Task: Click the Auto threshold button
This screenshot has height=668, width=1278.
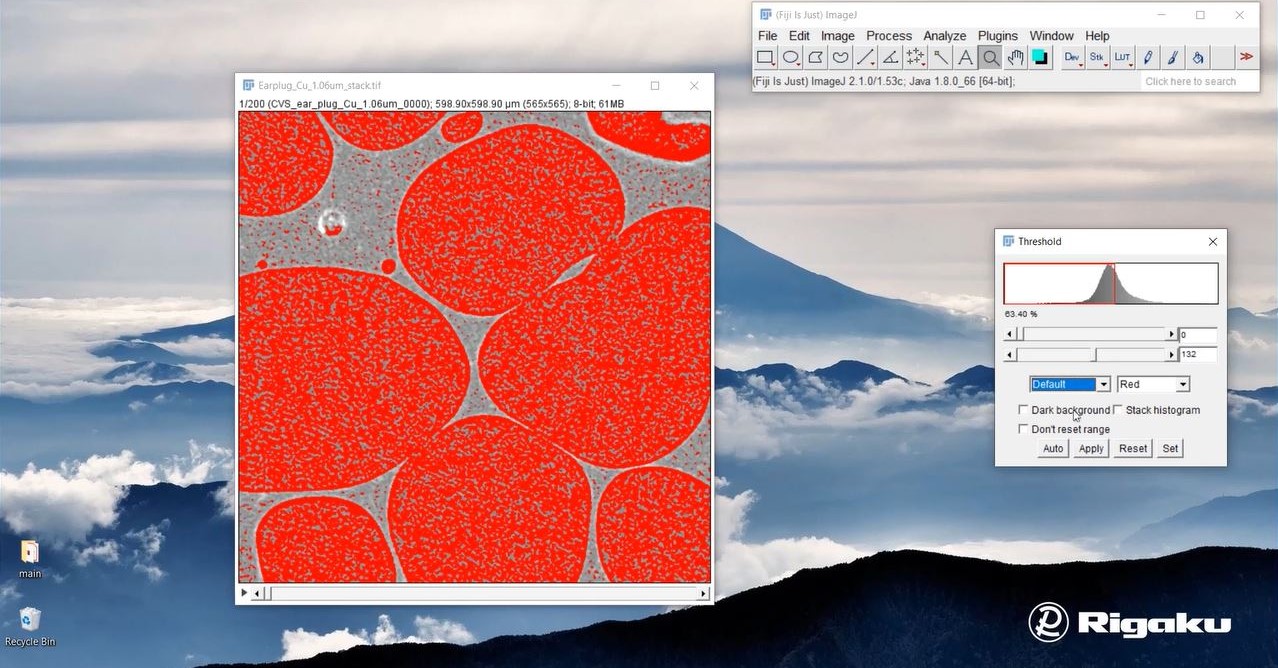Action: click(1052, 448)
